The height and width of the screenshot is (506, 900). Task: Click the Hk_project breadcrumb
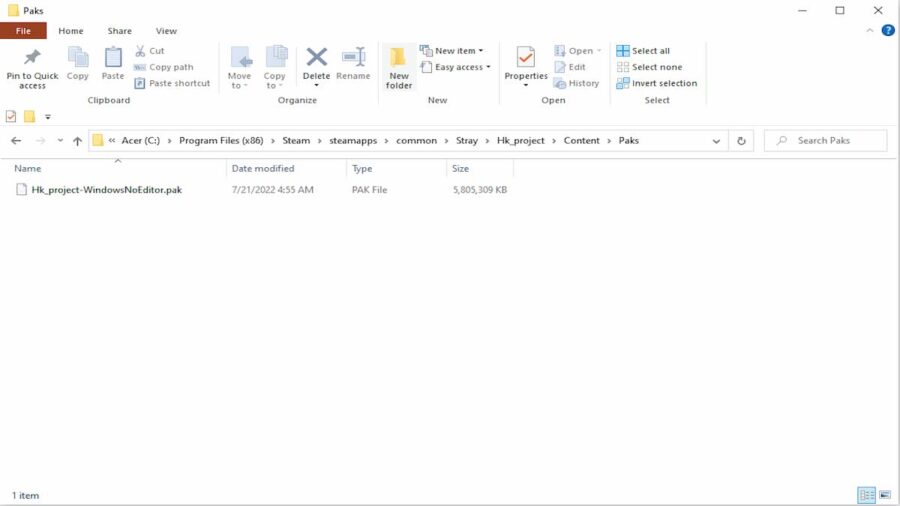click(x=521, y=141)
